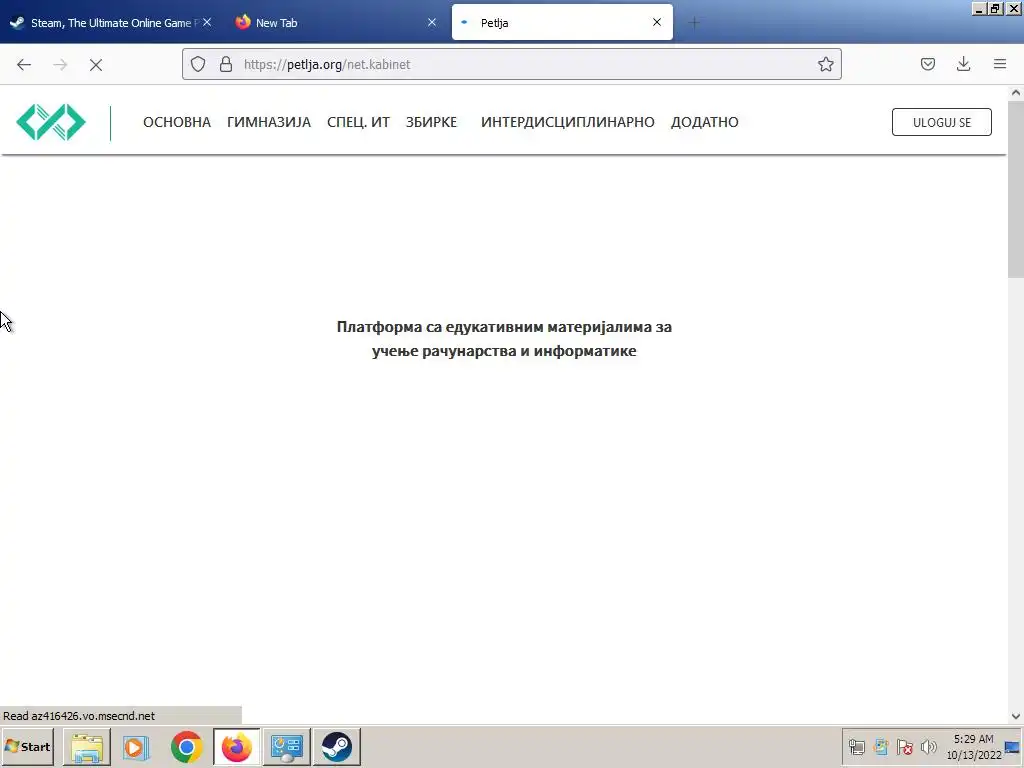Open the ИНТЕРДИСЦИПЛИНАРНО menu item

tap(568, 122)
